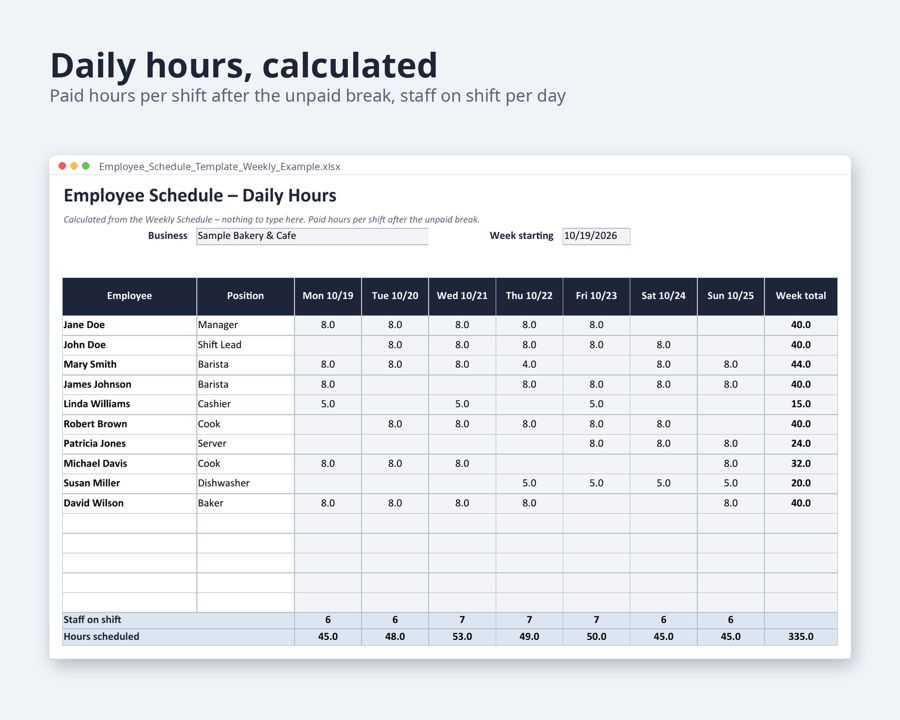Select Linda Williams's 15.0 week total
This screenshot has width=900, height=720.
pos(801,404)
